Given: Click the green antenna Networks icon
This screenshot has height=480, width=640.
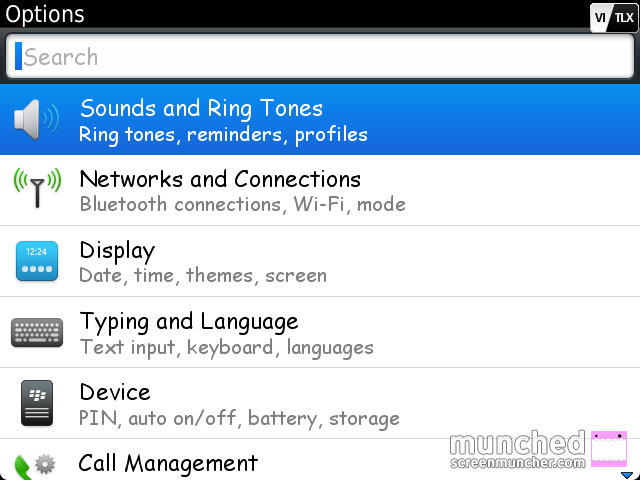Looking at the screenshot, I should tap(37, 188).
